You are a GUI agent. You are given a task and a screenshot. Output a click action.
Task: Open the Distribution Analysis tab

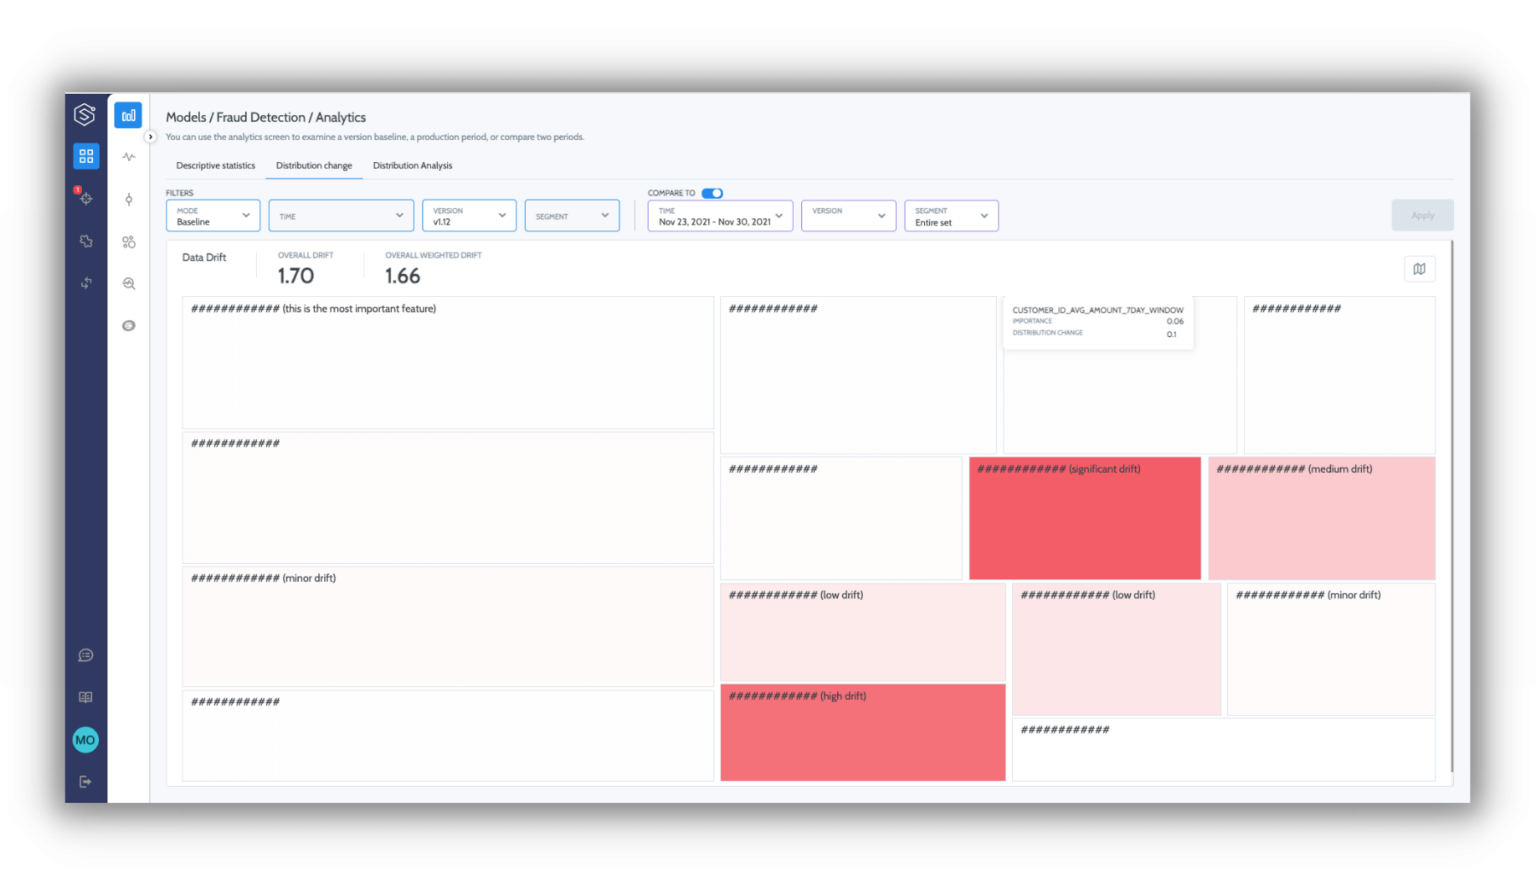point(412,165)
